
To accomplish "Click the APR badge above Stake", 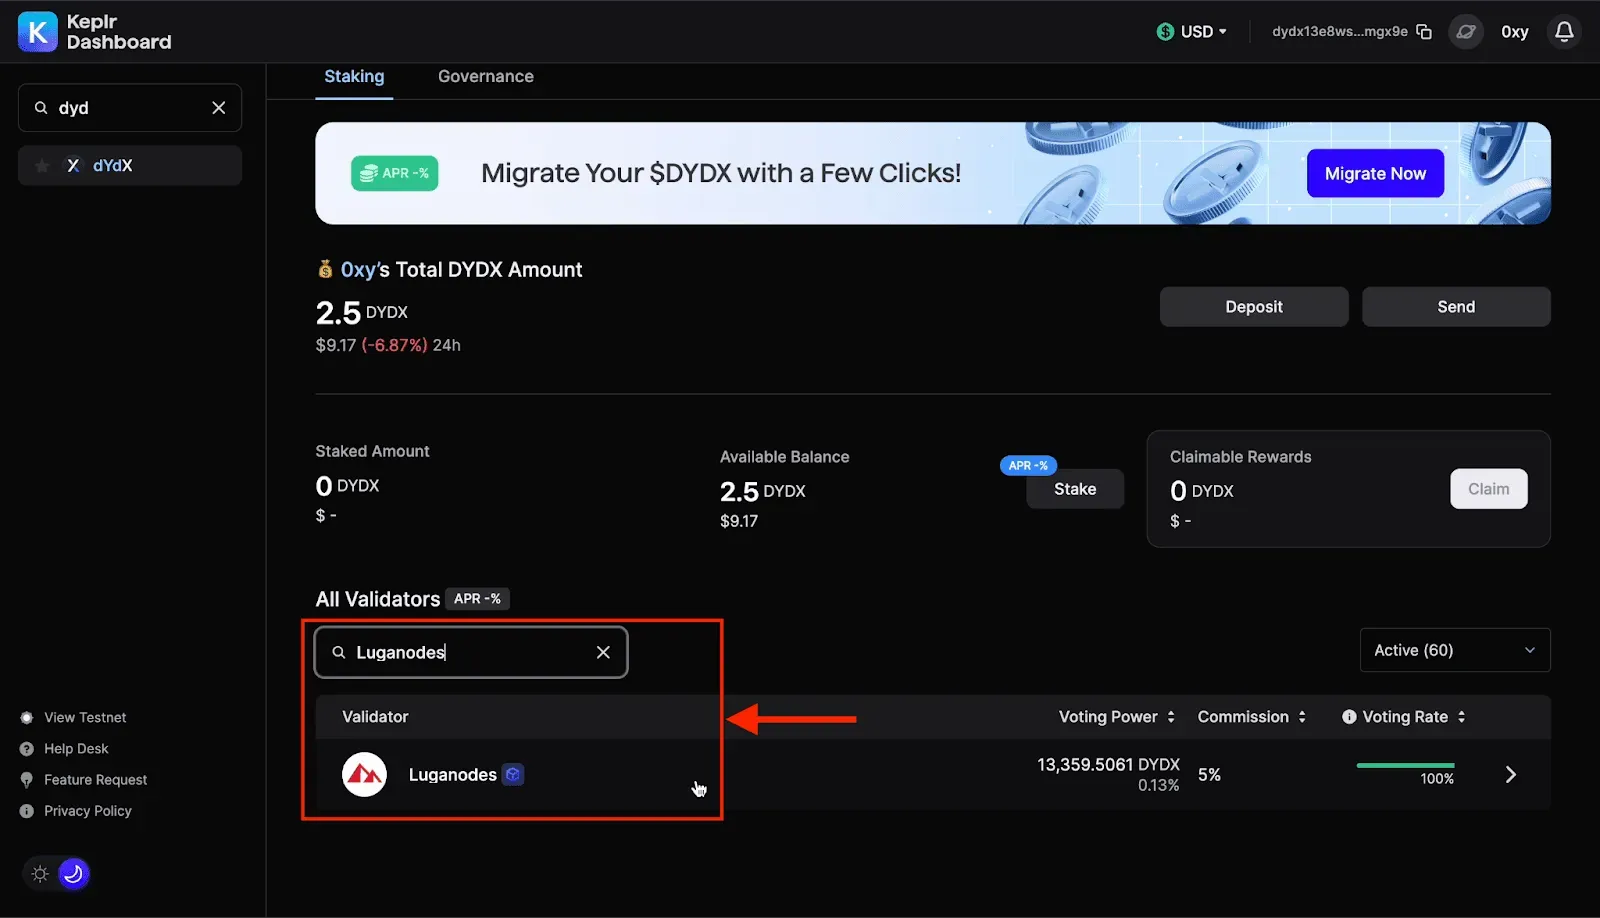I will pyautogui.click(x=1028, y=465).
